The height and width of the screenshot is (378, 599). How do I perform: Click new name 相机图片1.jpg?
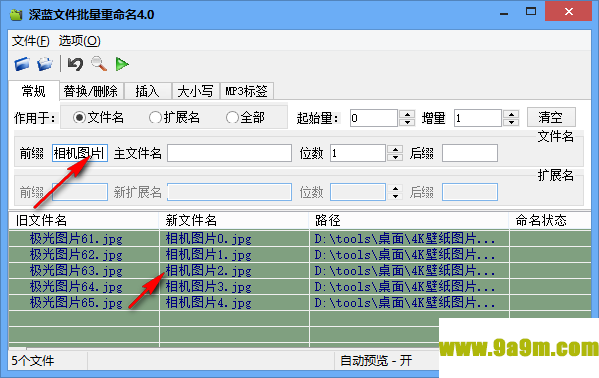point(209,255)
